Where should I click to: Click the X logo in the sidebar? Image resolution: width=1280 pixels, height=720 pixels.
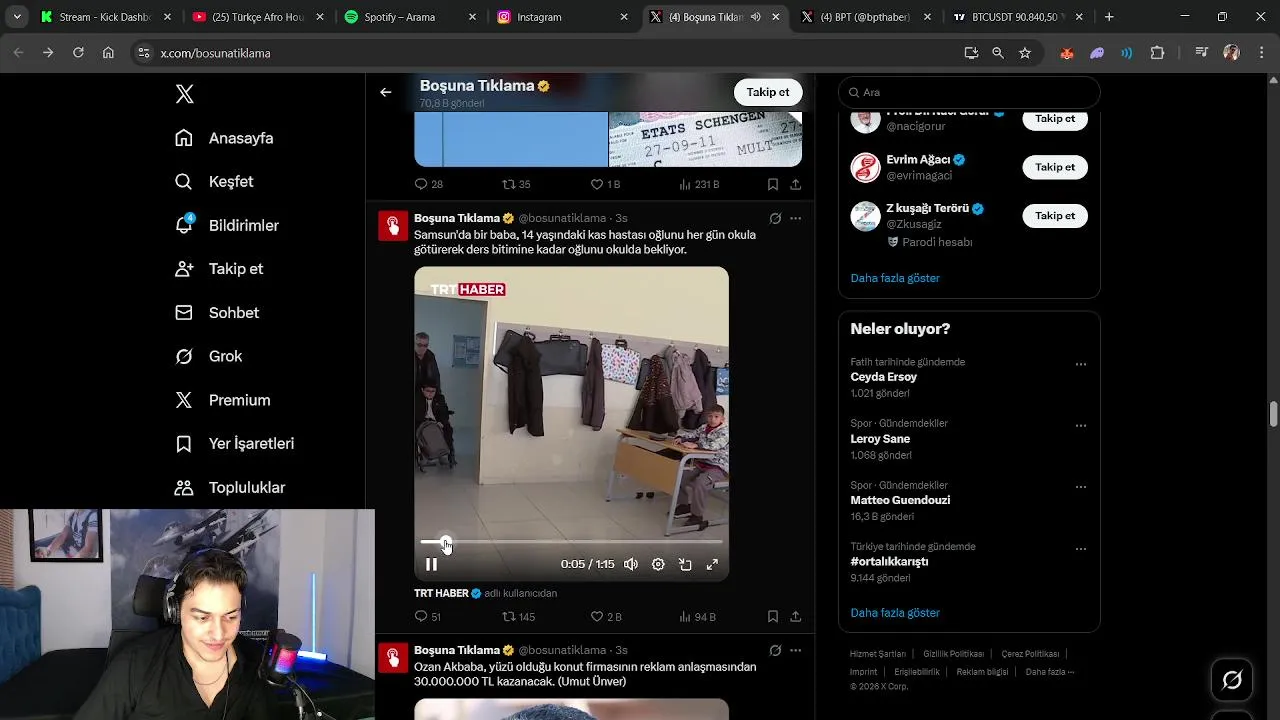coord(184,94)
